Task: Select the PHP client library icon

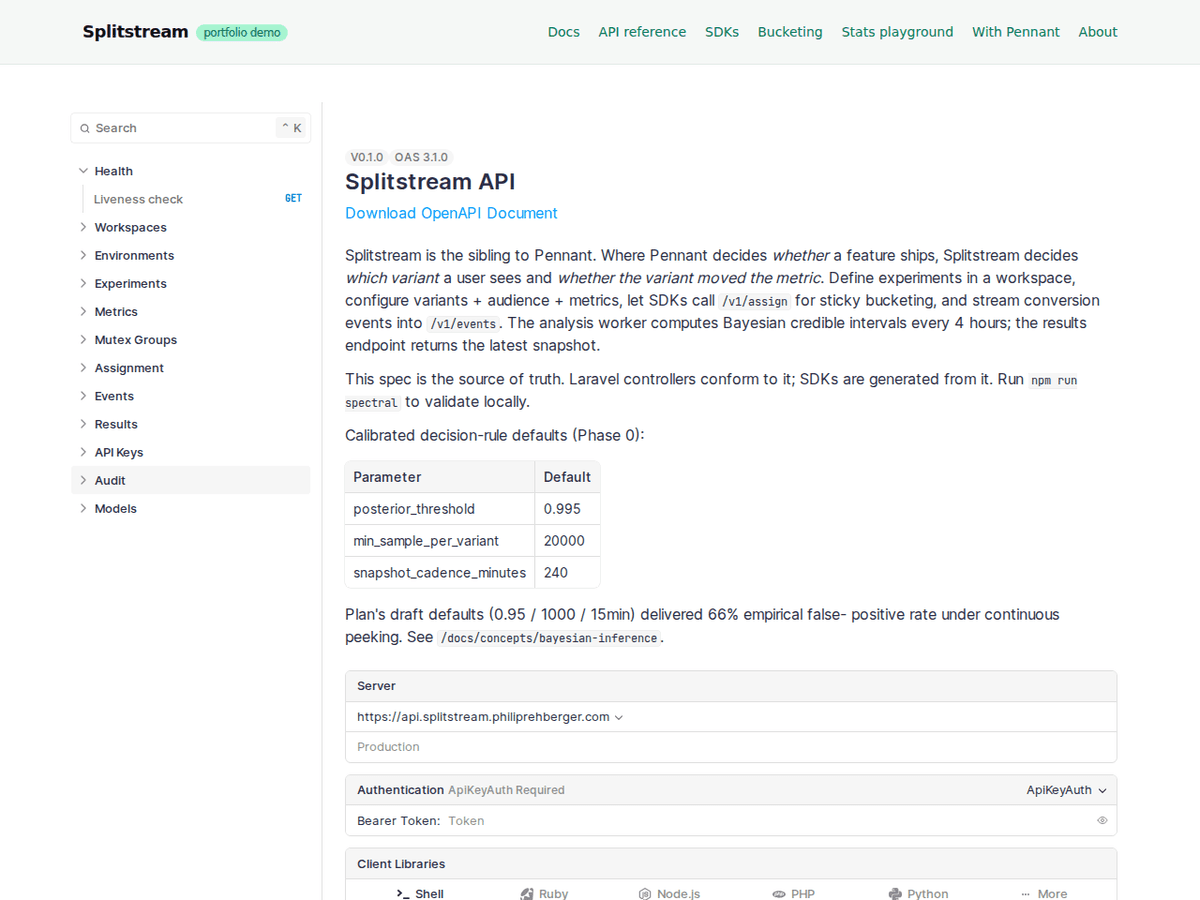Action: coord(779,894)
